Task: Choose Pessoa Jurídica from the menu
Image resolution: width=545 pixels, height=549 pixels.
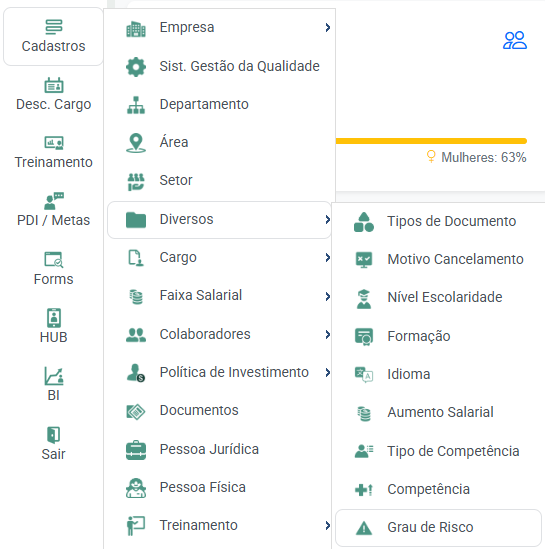Action: point(219,449)
